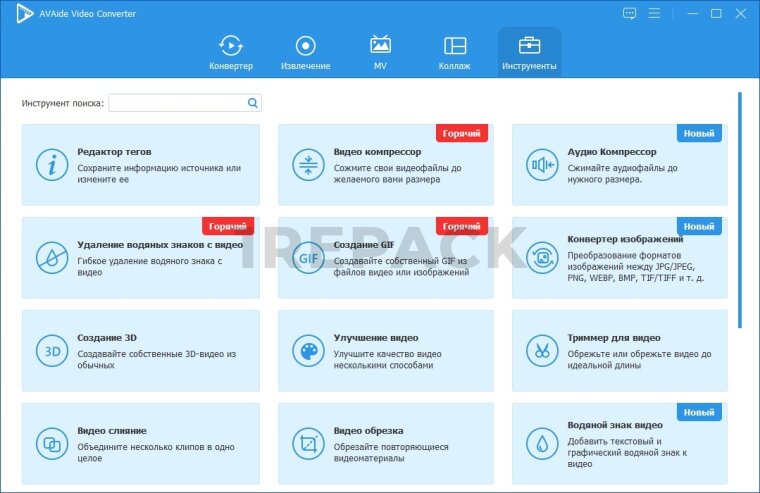Click the Водяной знак видео icon
This screenshot has height=493, width=760.
coord(542,444)
